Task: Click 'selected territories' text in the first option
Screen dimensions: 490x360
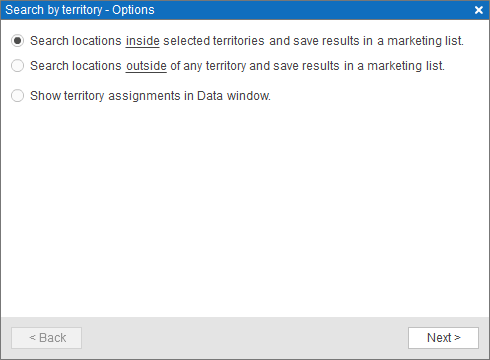Action: [x=214, y=41]
